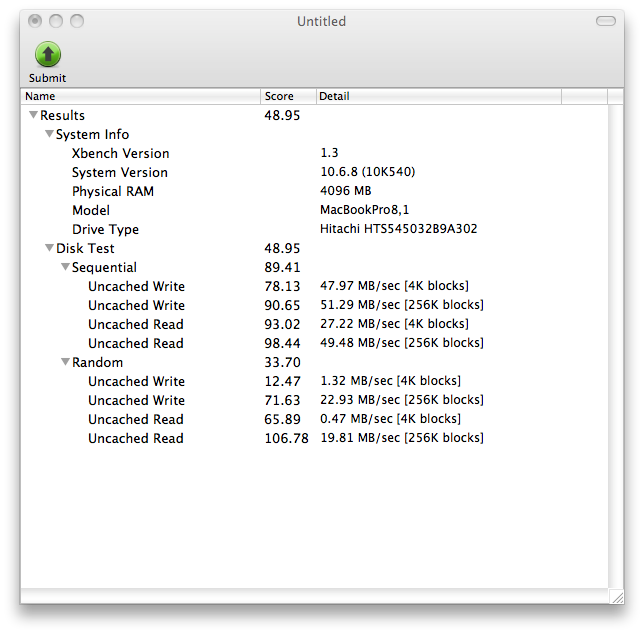Click the 27.22 MB/sec [4K blocks] detail
Screen dimensions: 644x634
[394, 324]
